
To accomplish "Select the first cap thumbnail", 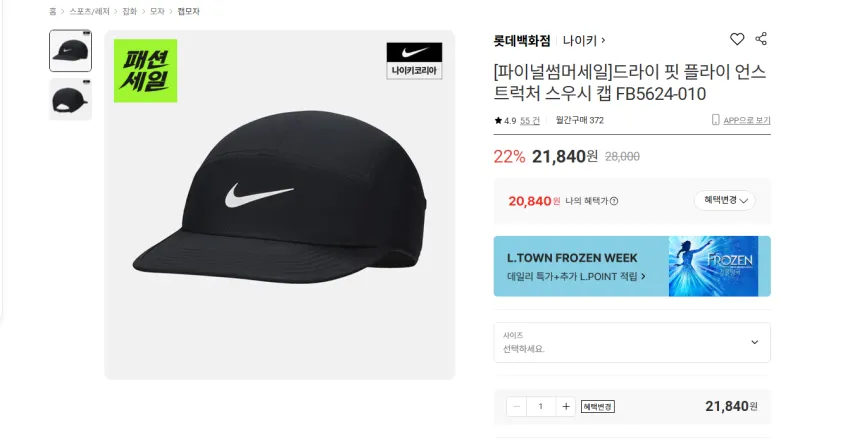I will click(70, 51).
